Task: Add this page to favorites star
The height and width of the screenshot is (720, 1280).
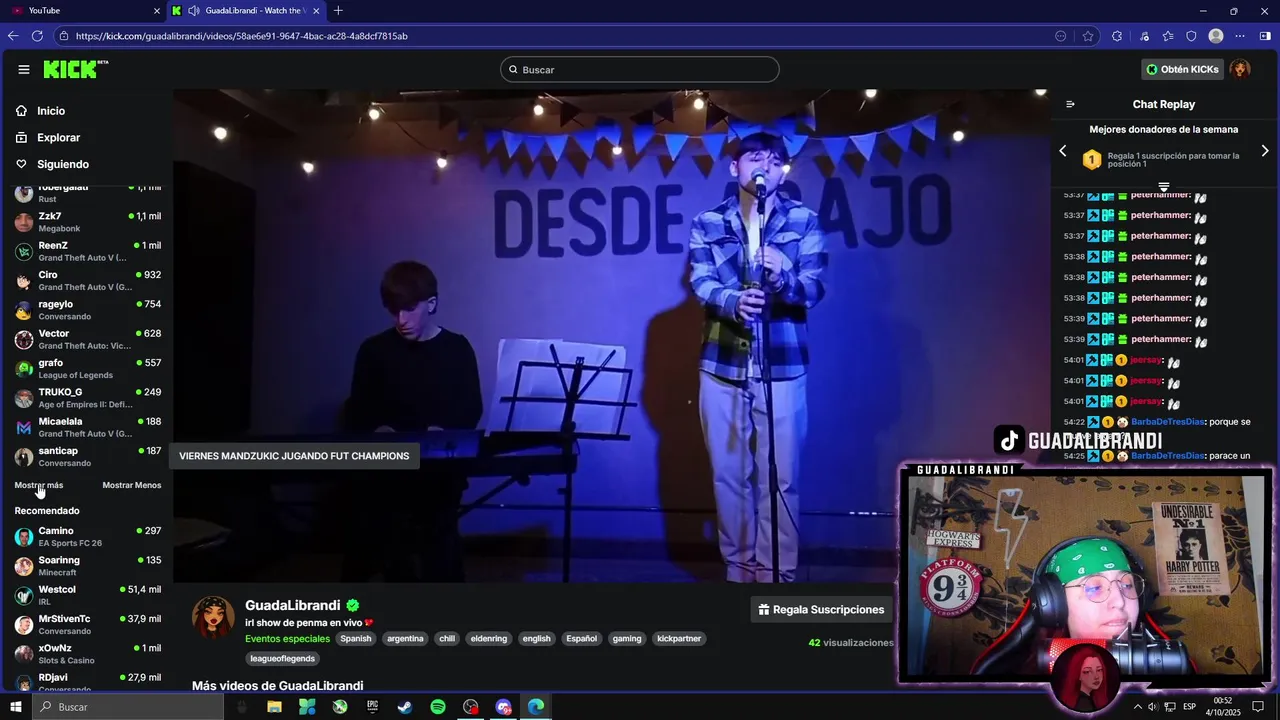Action: [x=1088, y=36]
